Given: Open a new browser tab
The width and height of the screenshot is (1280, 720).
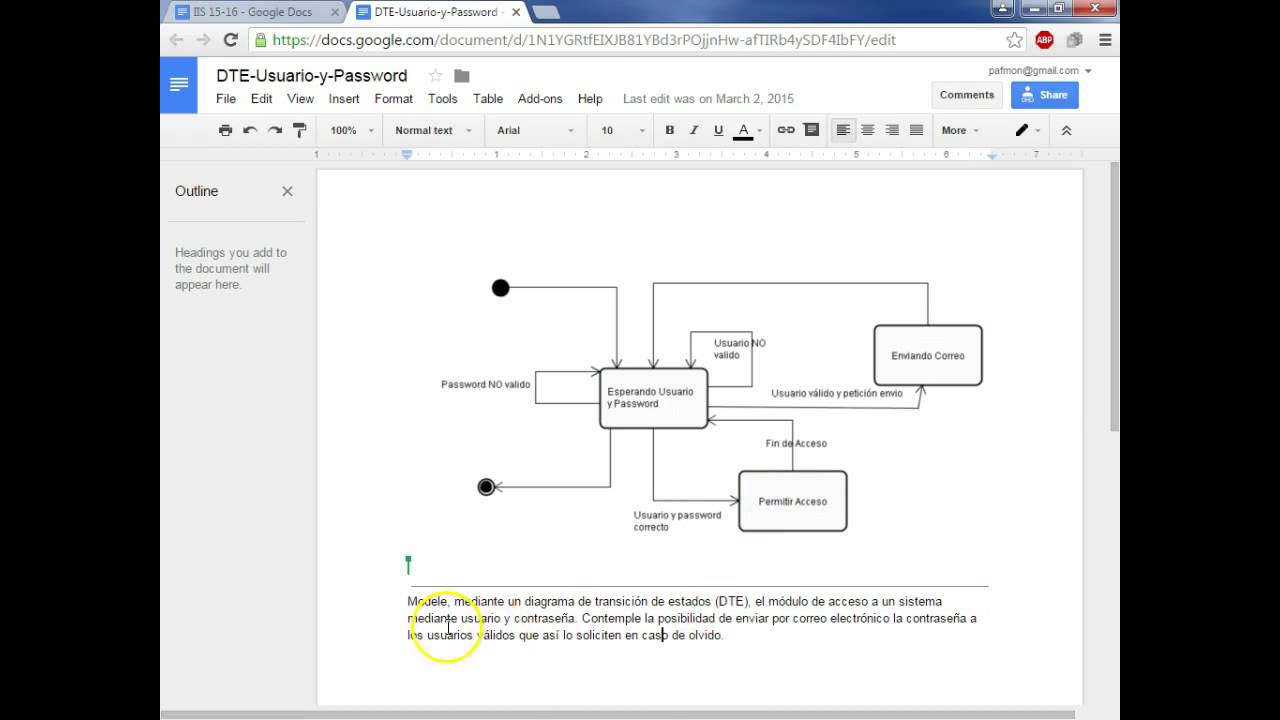Looking at the screenshot, I should tap(545, 12).
